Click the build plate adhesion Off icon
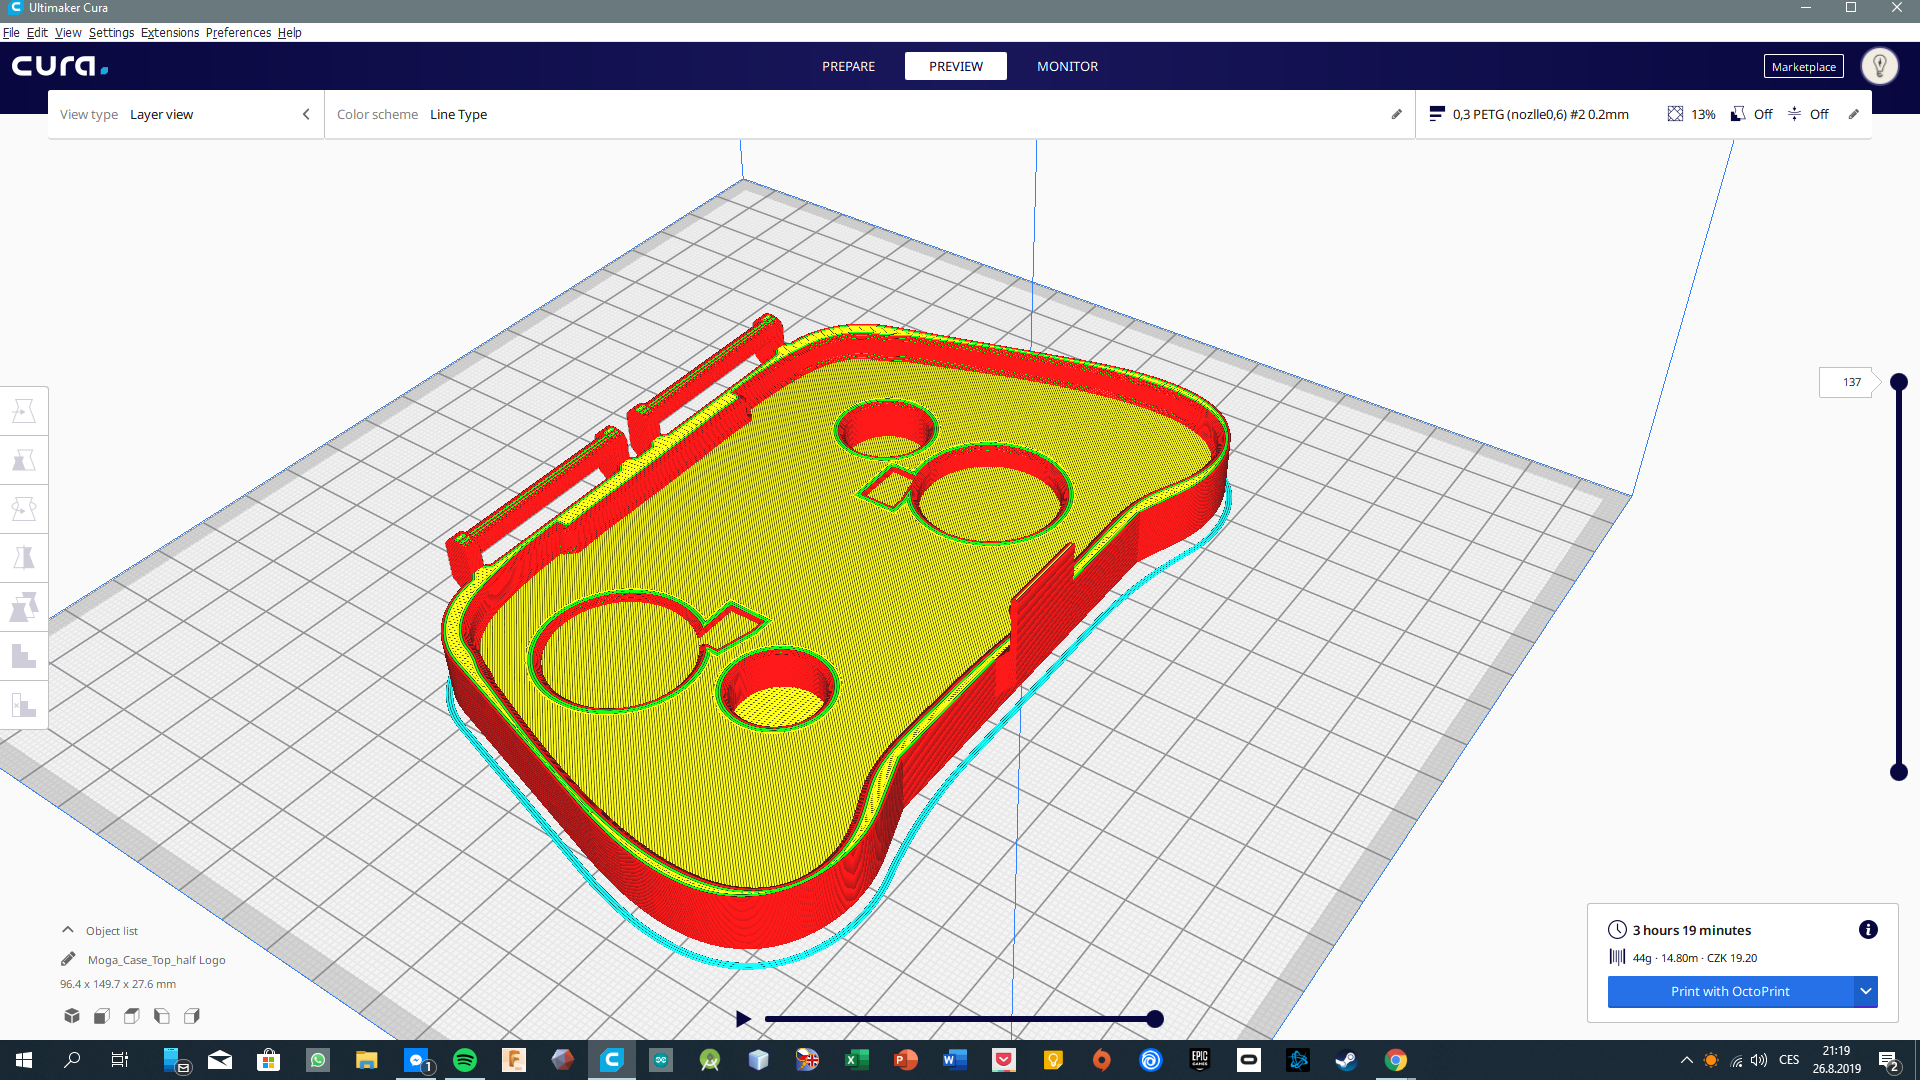Viewport: 1920px width, 1080px height. point(1795,114)
